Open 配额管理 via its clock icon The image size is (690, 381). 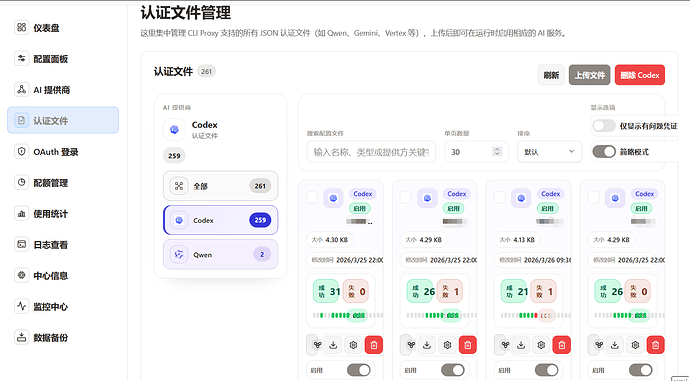tap(21, 182)
